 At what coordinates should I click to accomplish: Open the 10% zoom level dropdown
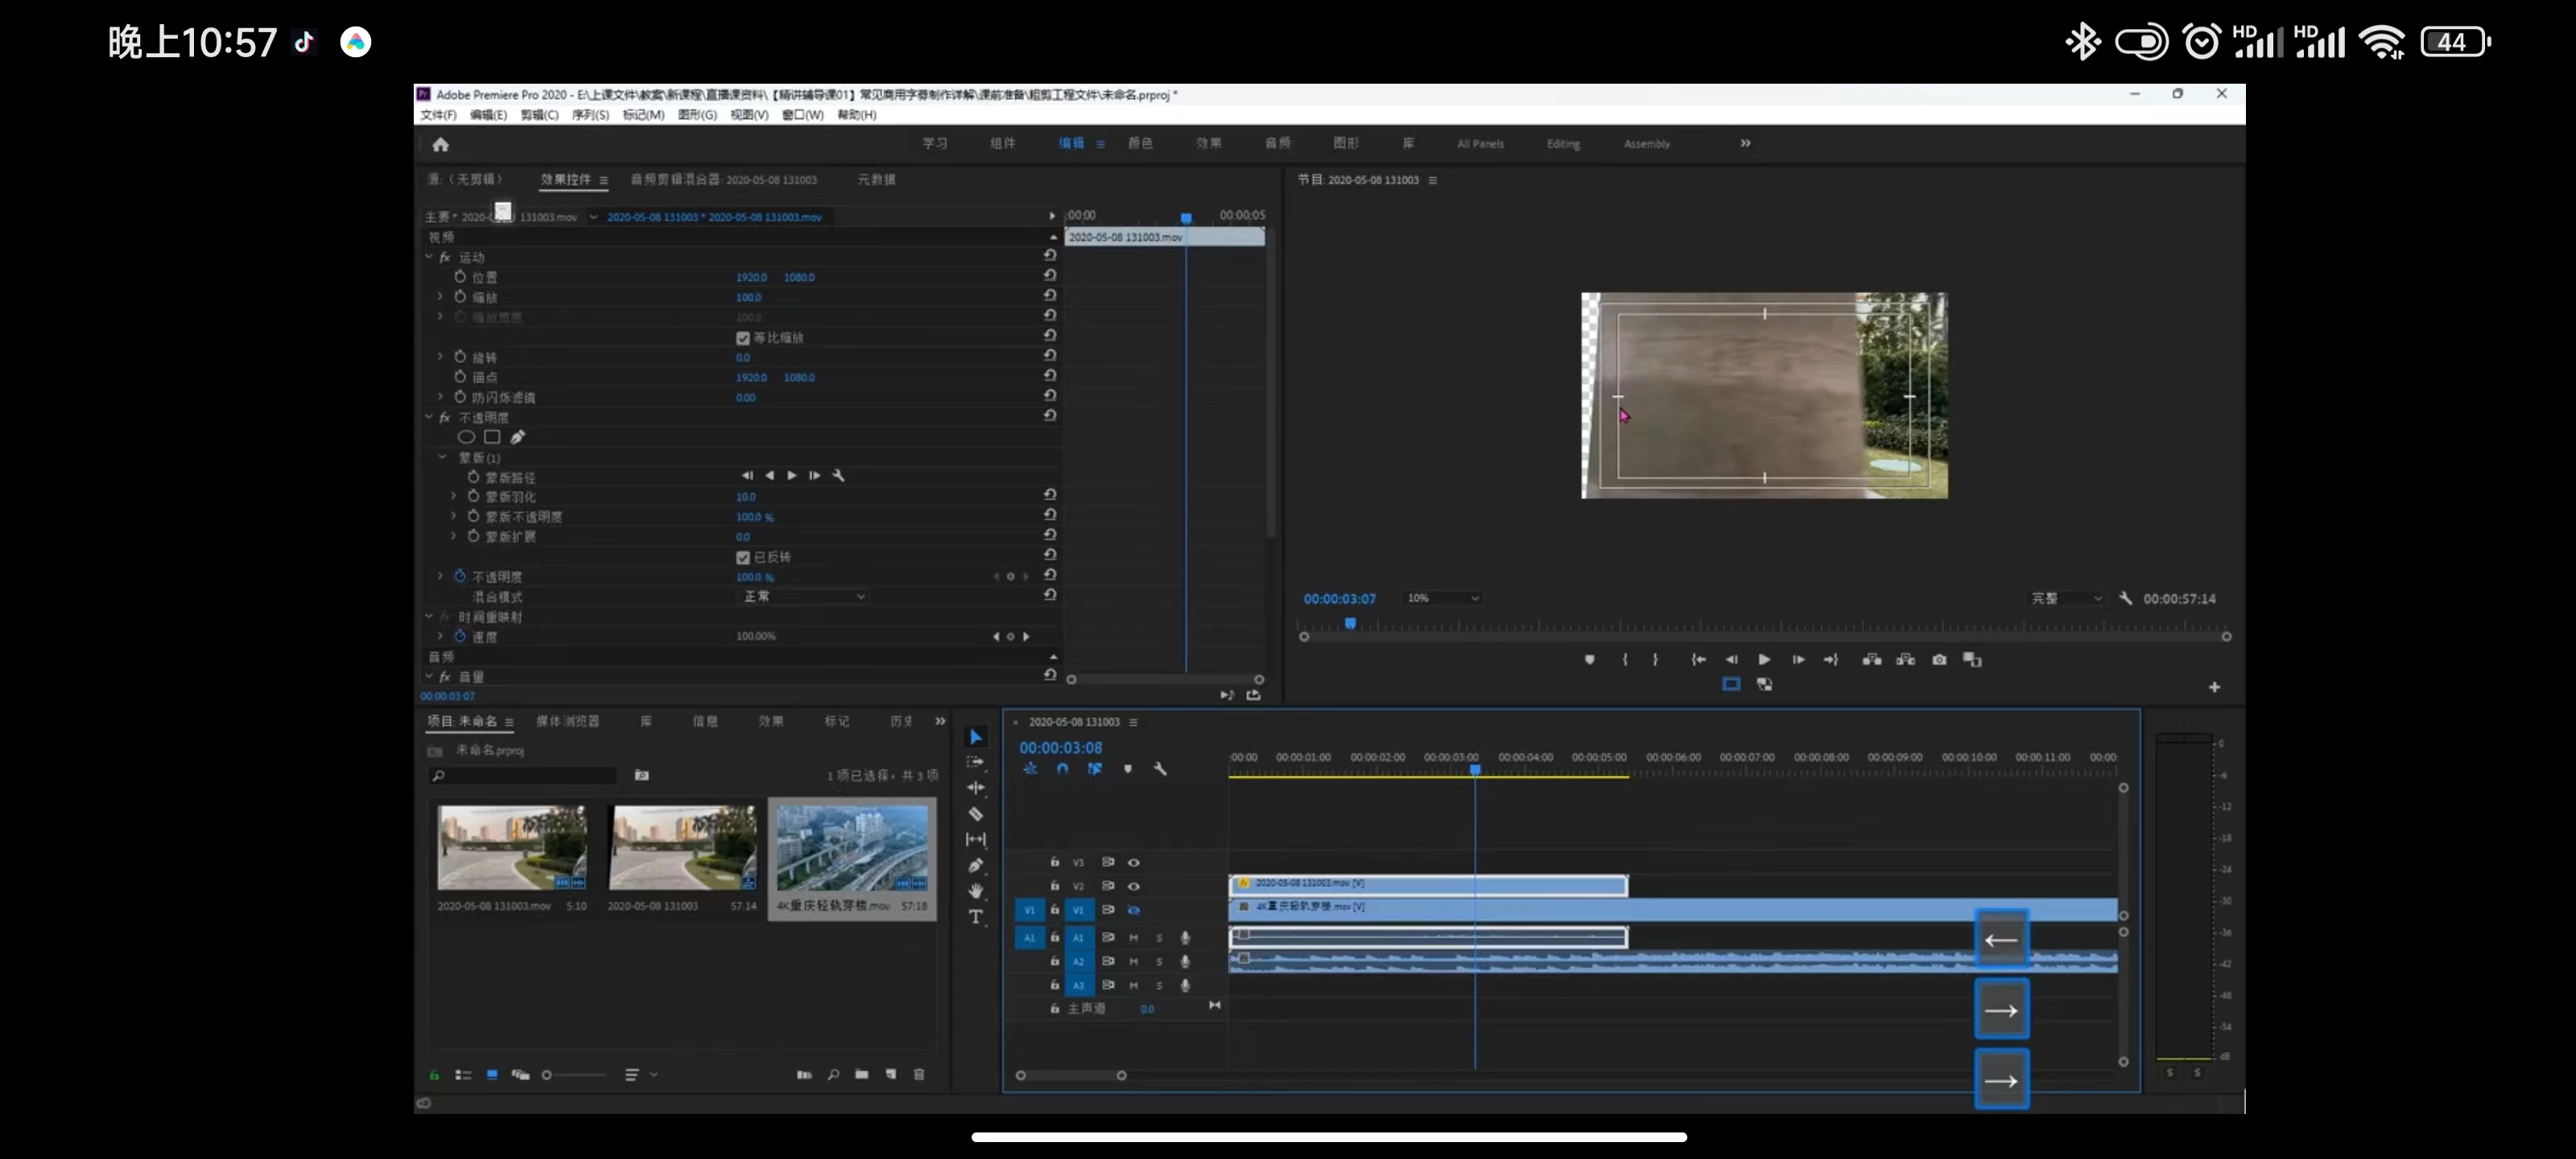1442,598
